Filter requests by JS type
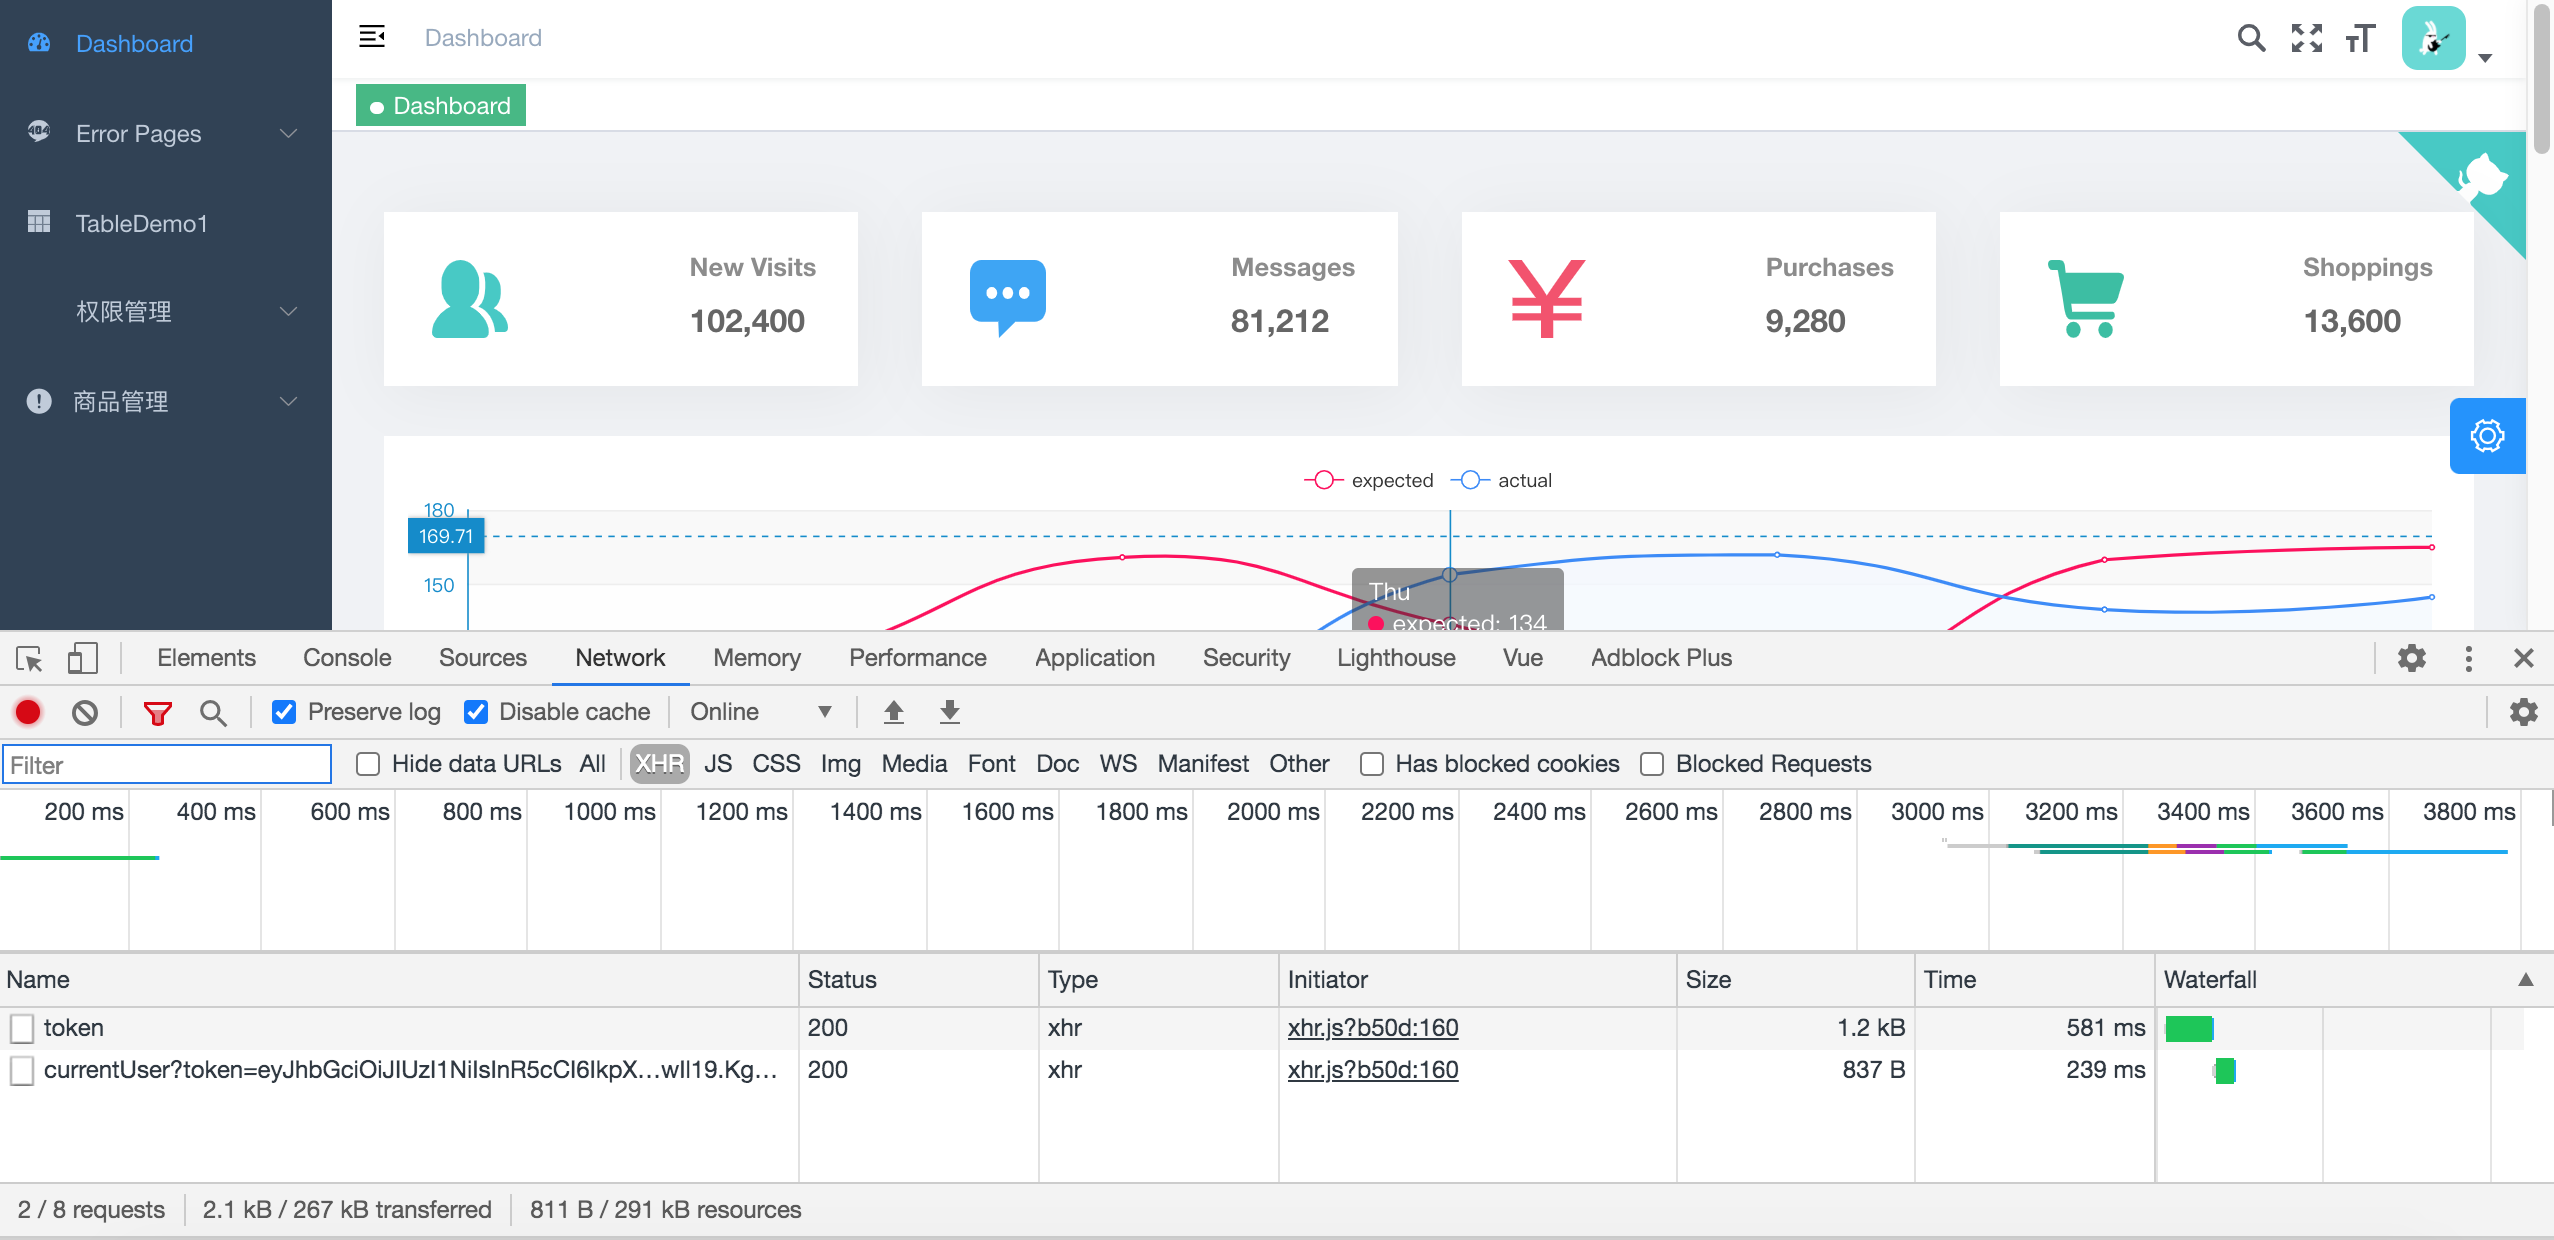 [x=718, y=764]
